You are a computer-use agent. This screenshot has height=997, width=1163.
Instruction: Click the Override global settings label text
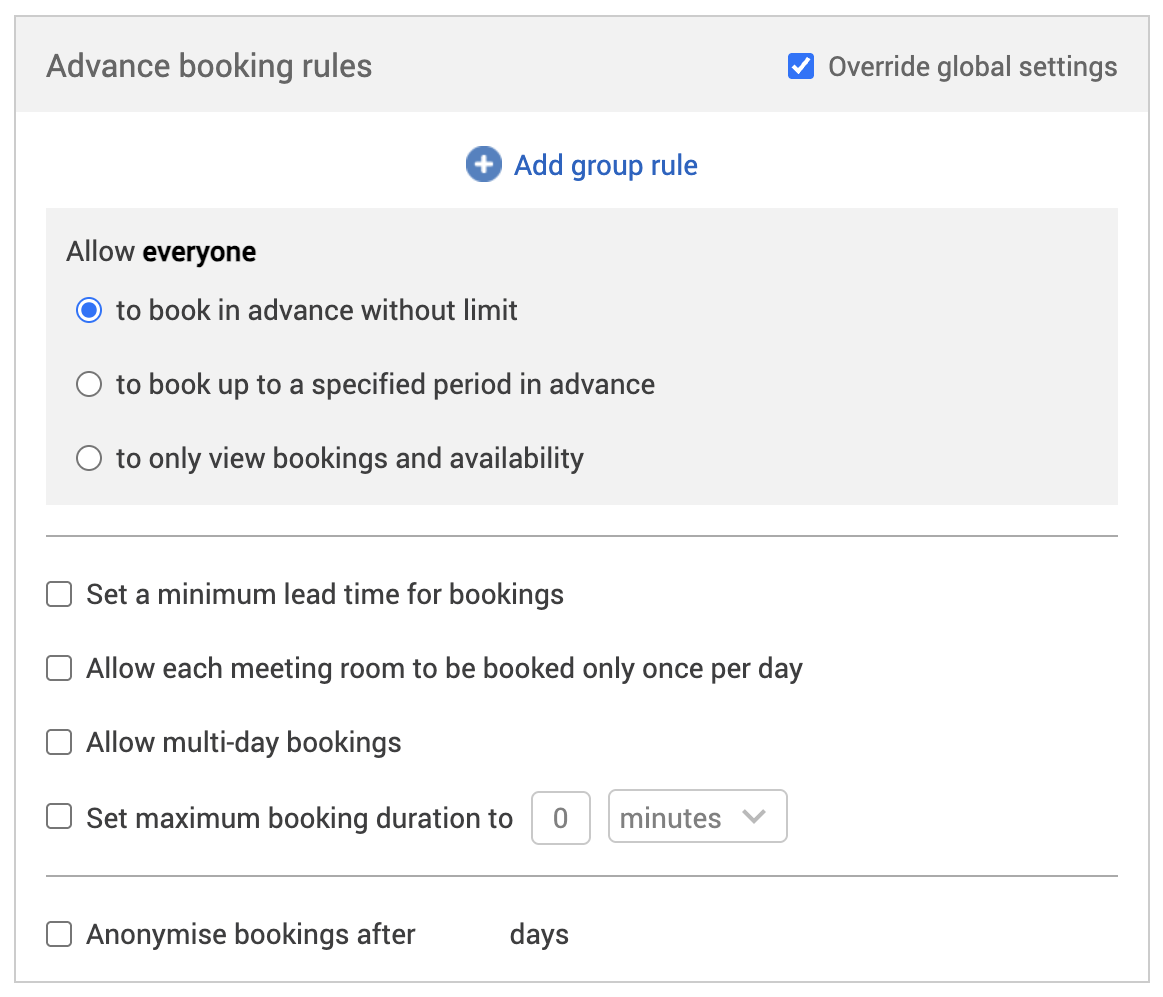tap(972, 67)
